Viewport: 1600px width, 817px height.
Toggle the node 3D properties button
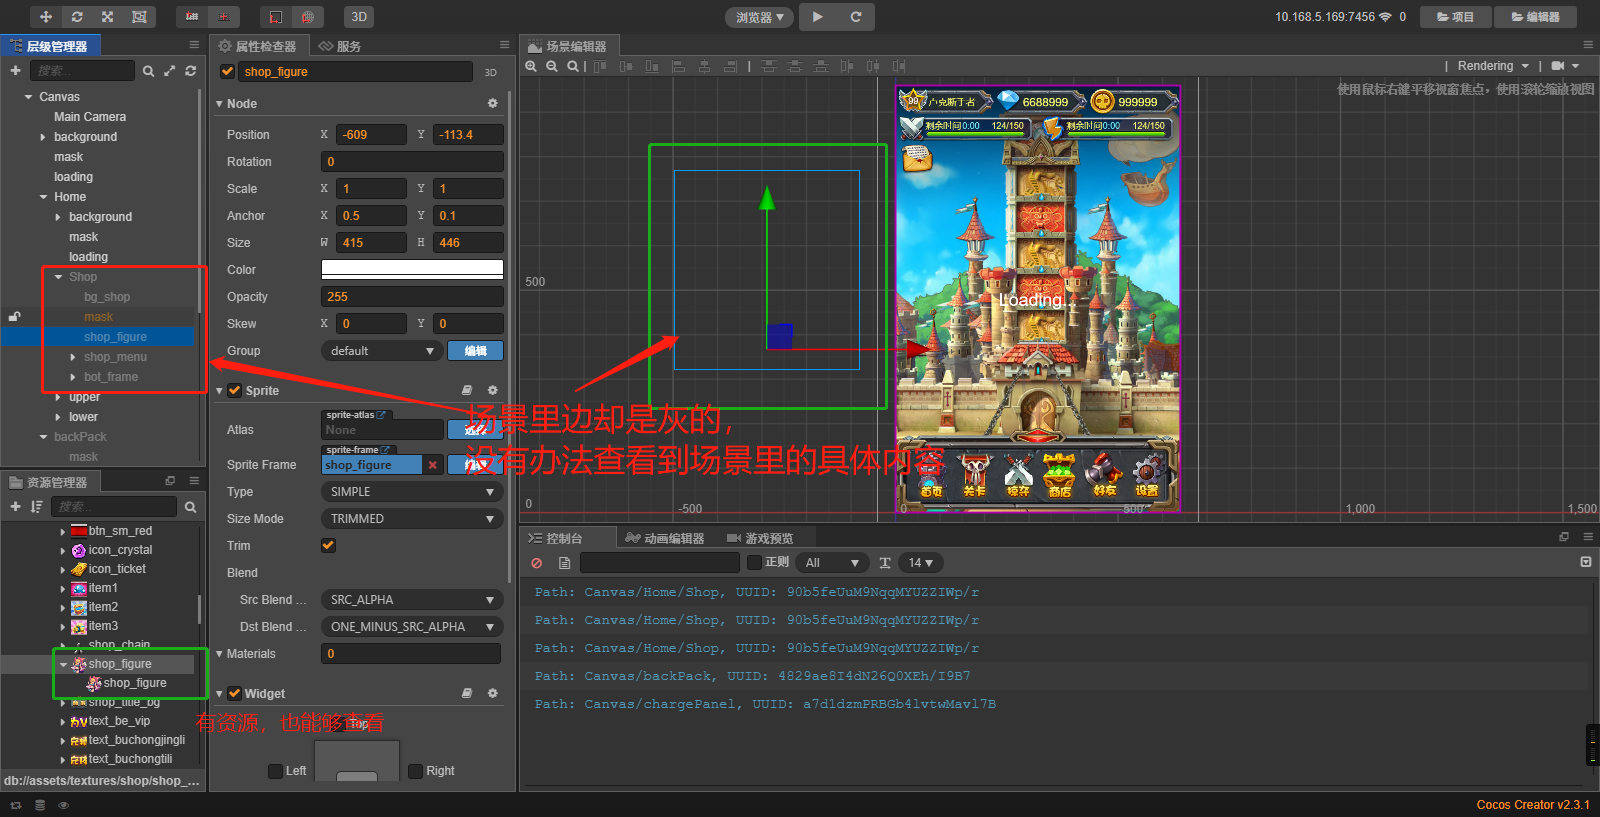490,72
